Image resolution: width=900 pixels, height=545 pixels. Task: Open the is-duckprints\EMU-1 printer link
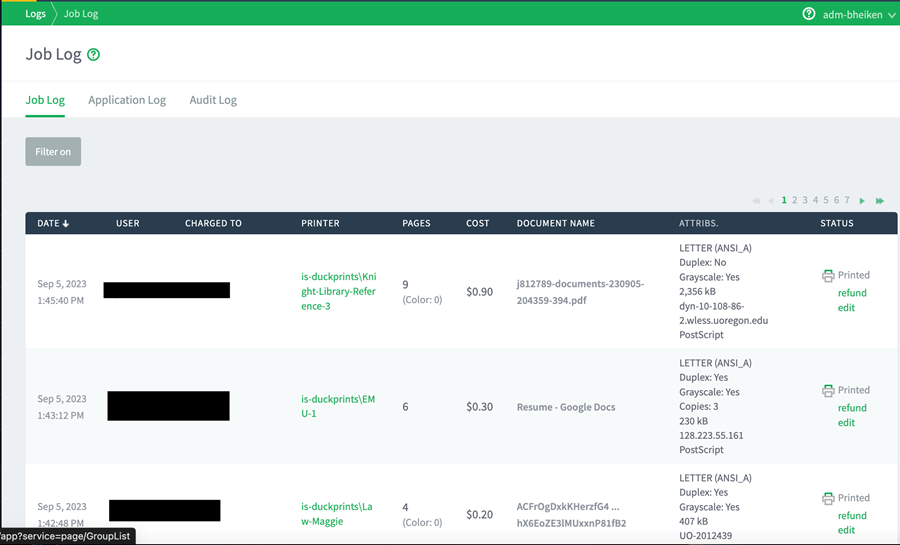click(x=338, y=406)
